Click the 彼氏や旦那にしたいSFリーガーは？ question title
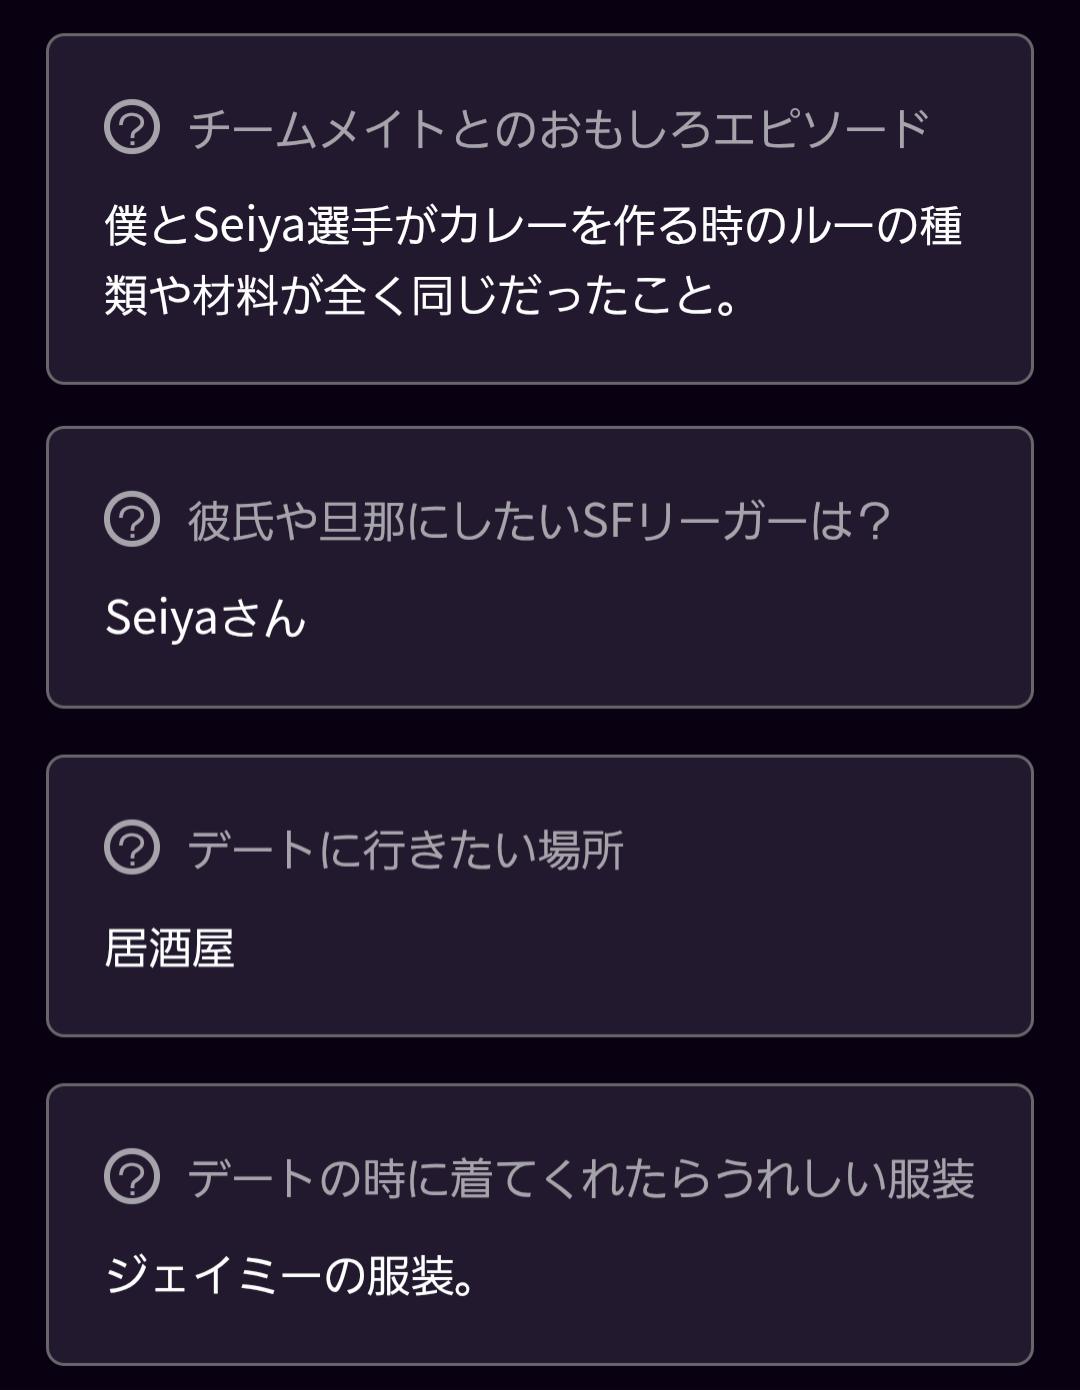This screenshot has width=1080, height=1390. tap(539, 520)
